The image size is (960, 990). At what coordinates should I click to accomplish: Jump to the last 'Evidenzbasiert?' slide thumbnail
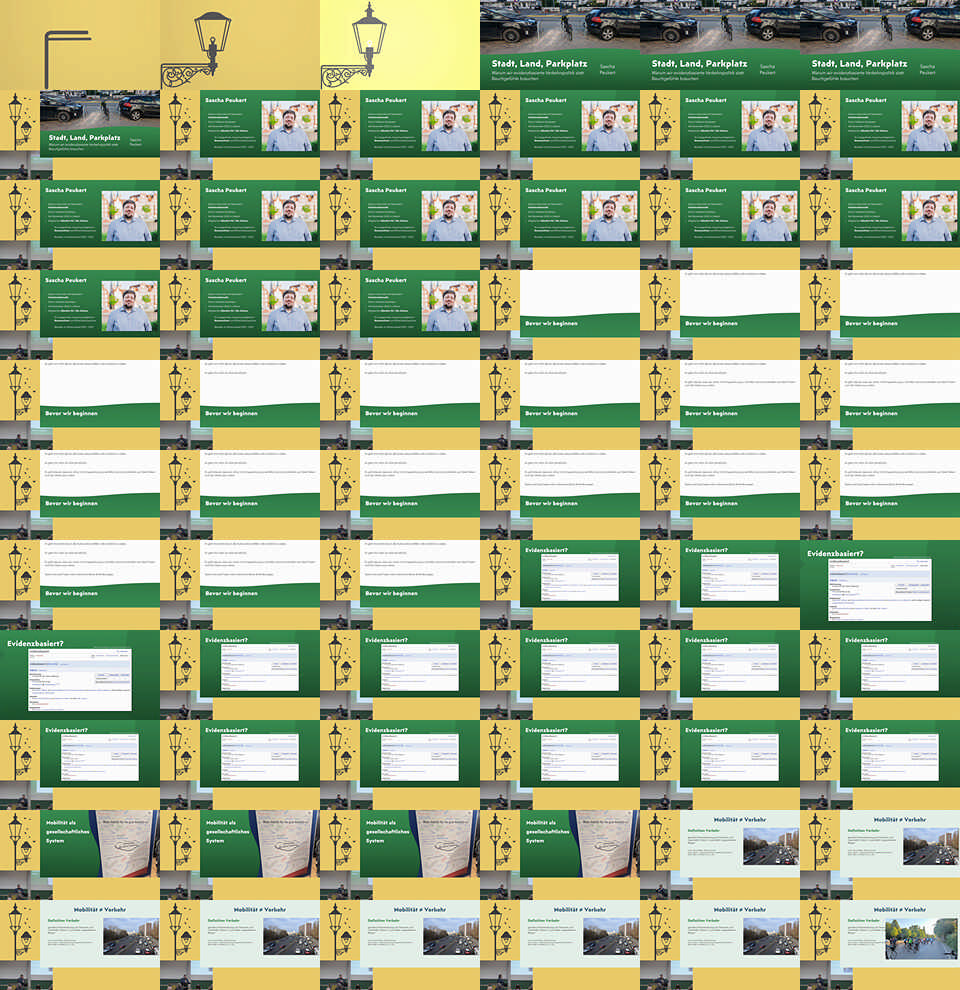[x=880, y=765]
